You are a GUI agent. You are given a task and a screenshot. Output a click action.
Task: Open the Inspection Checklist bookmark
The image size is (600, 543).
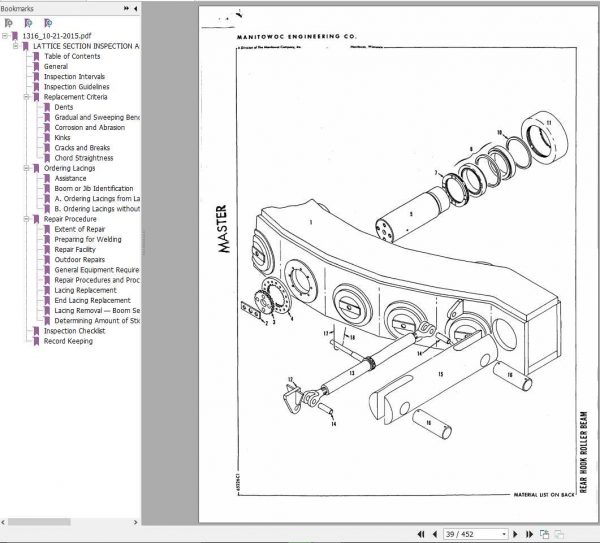(x=74, y=331)
